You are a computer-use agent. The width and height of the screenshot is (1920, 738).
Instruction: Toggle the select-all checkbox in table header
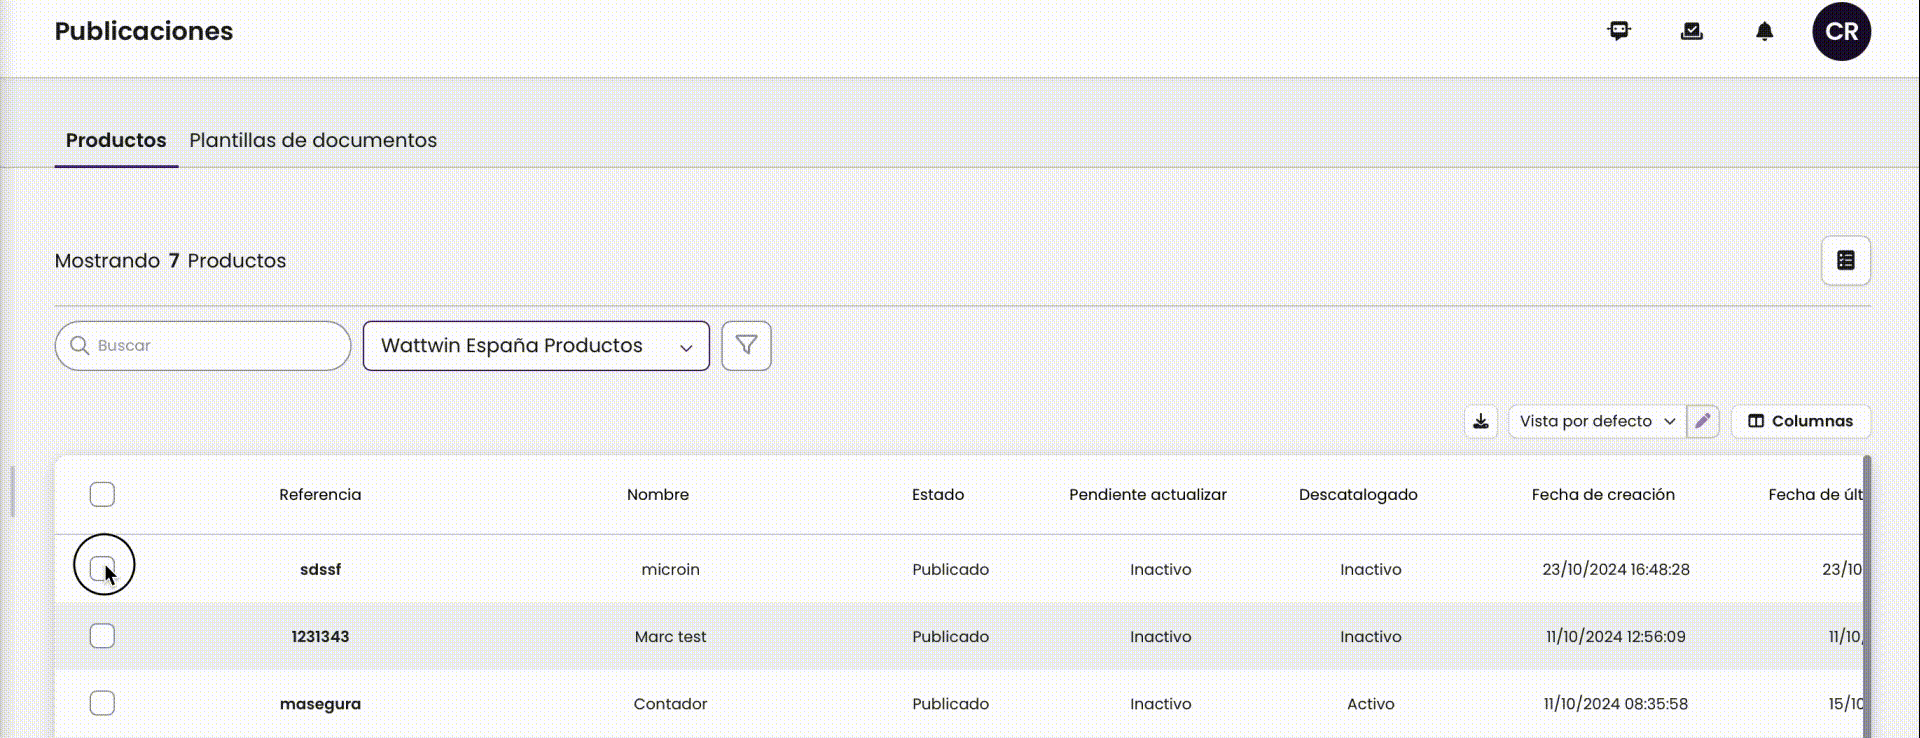point(102,494)
